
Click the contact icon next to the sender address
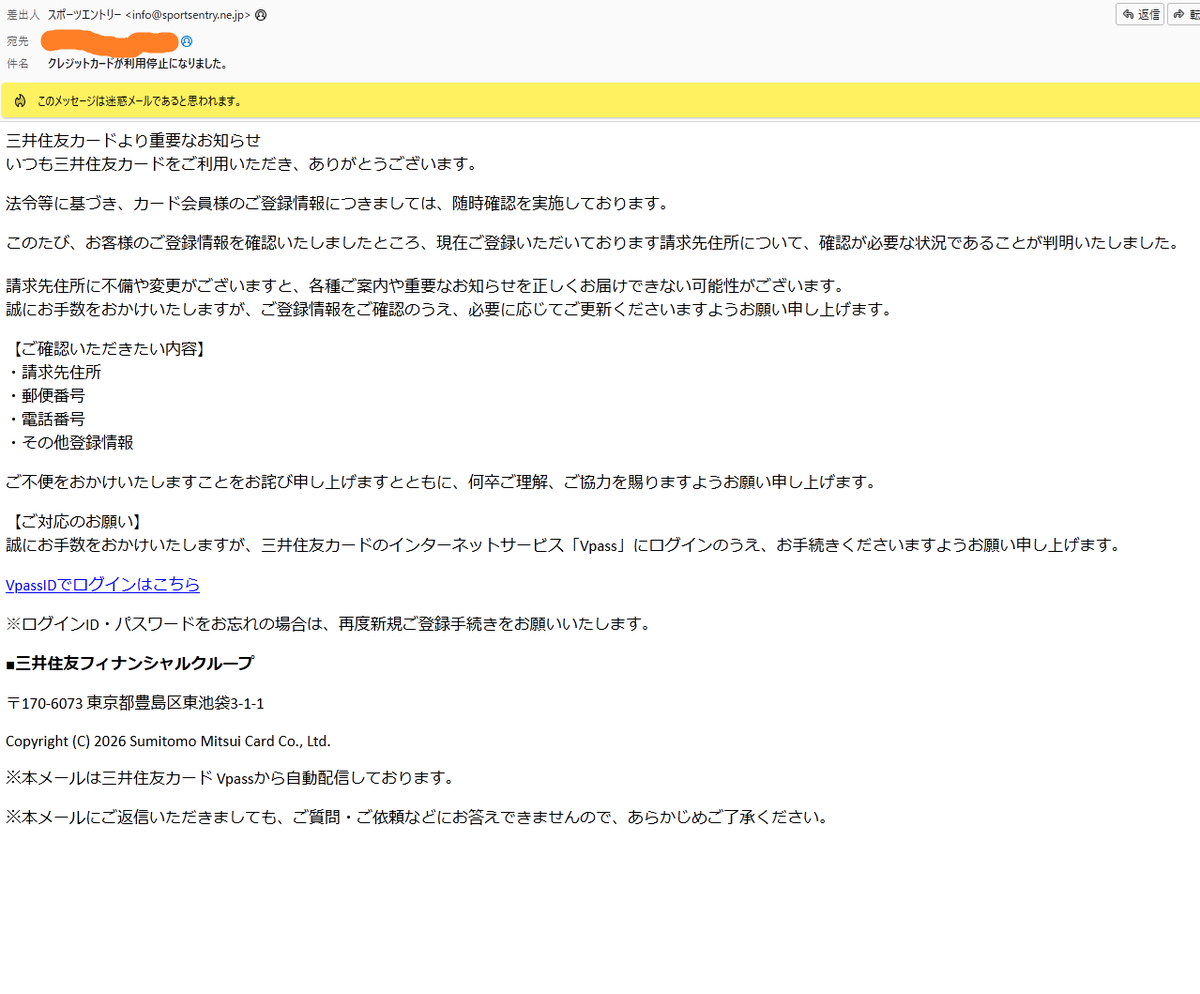261,15
